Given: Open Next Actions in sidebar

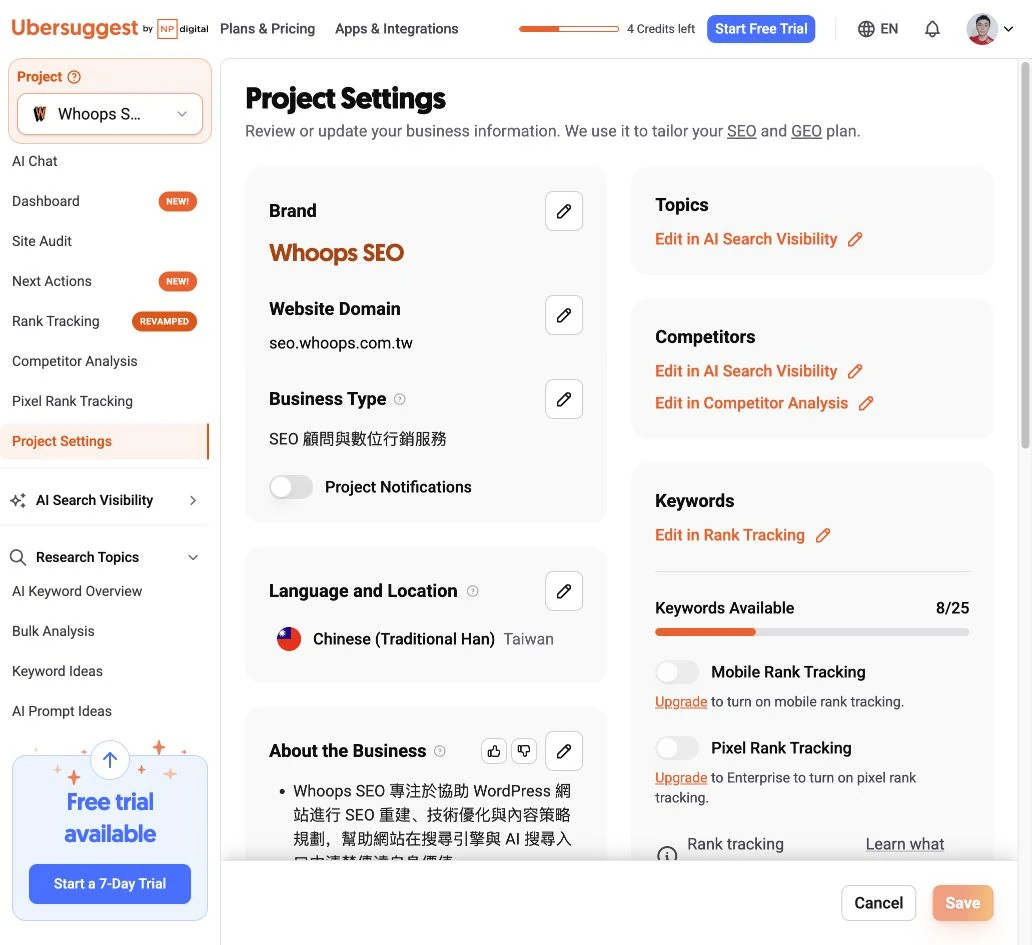Looking at the screenshot, I should pos(51,282).
